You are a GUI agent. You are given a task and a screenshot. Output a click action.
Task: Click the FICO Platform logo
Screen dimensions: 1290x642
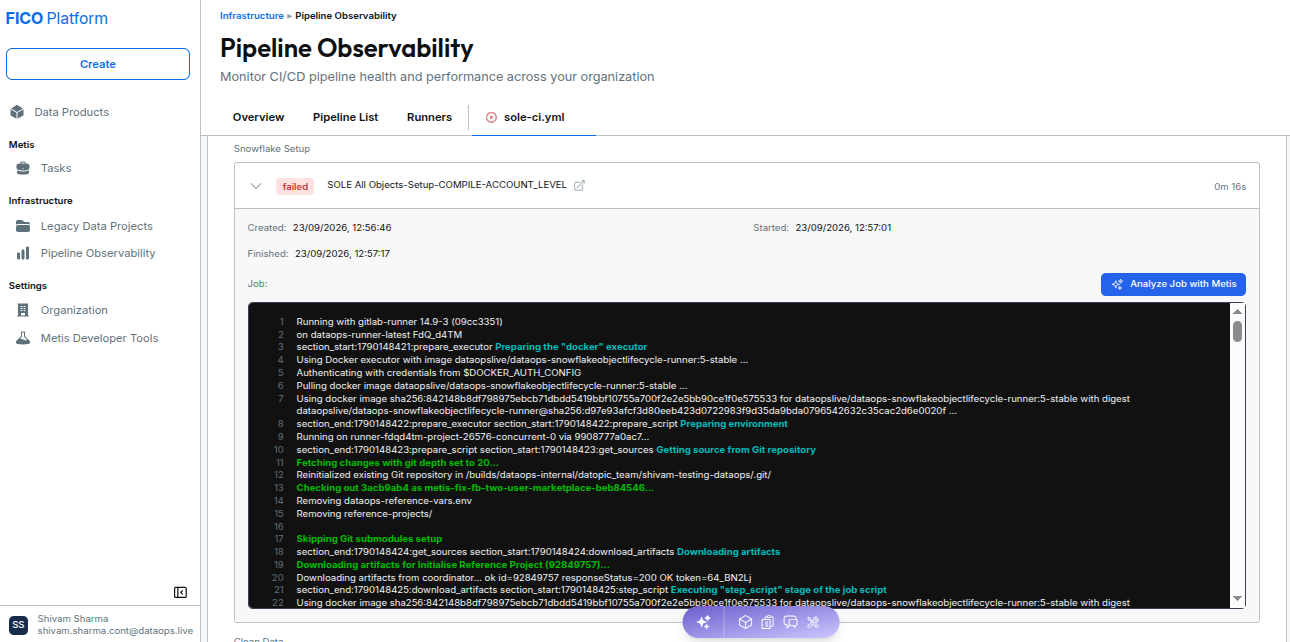coord(57,18)
